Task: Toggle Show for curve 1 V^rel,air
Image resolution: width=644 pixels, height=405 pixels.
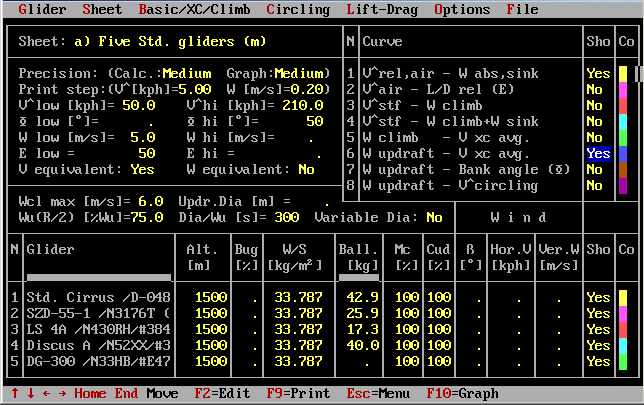Action: pos(598,73)
